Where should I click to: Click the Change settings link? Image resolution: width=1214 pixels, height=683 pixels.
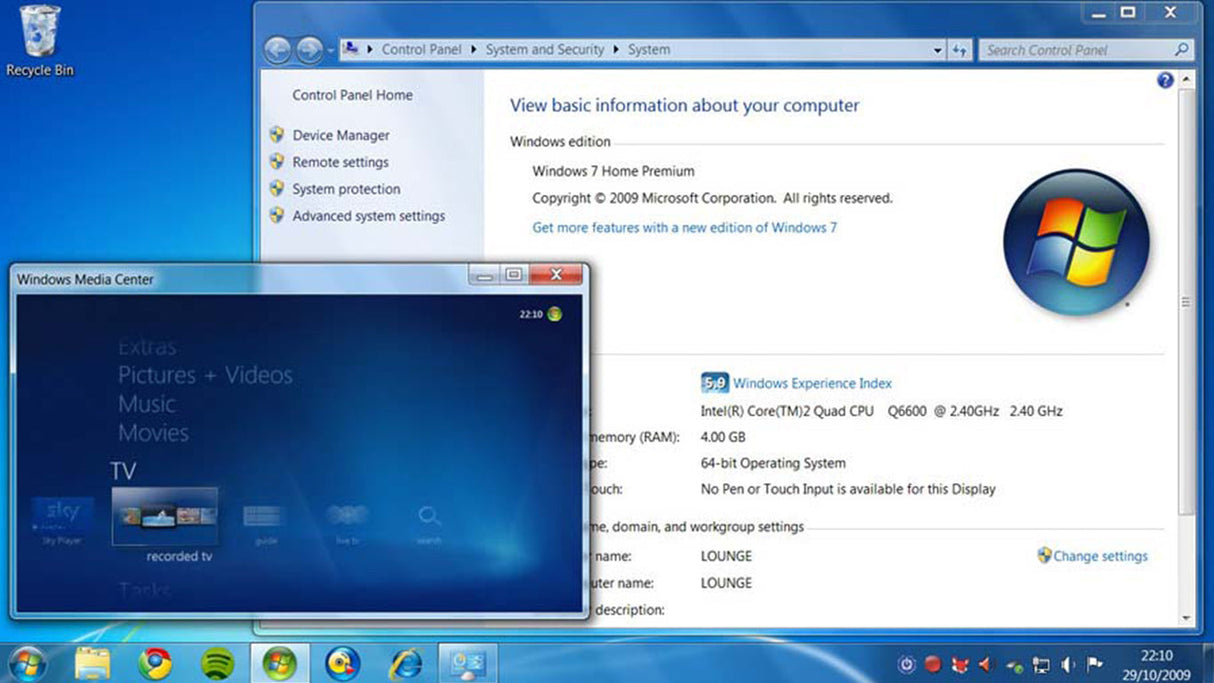tap(1100, 556)
